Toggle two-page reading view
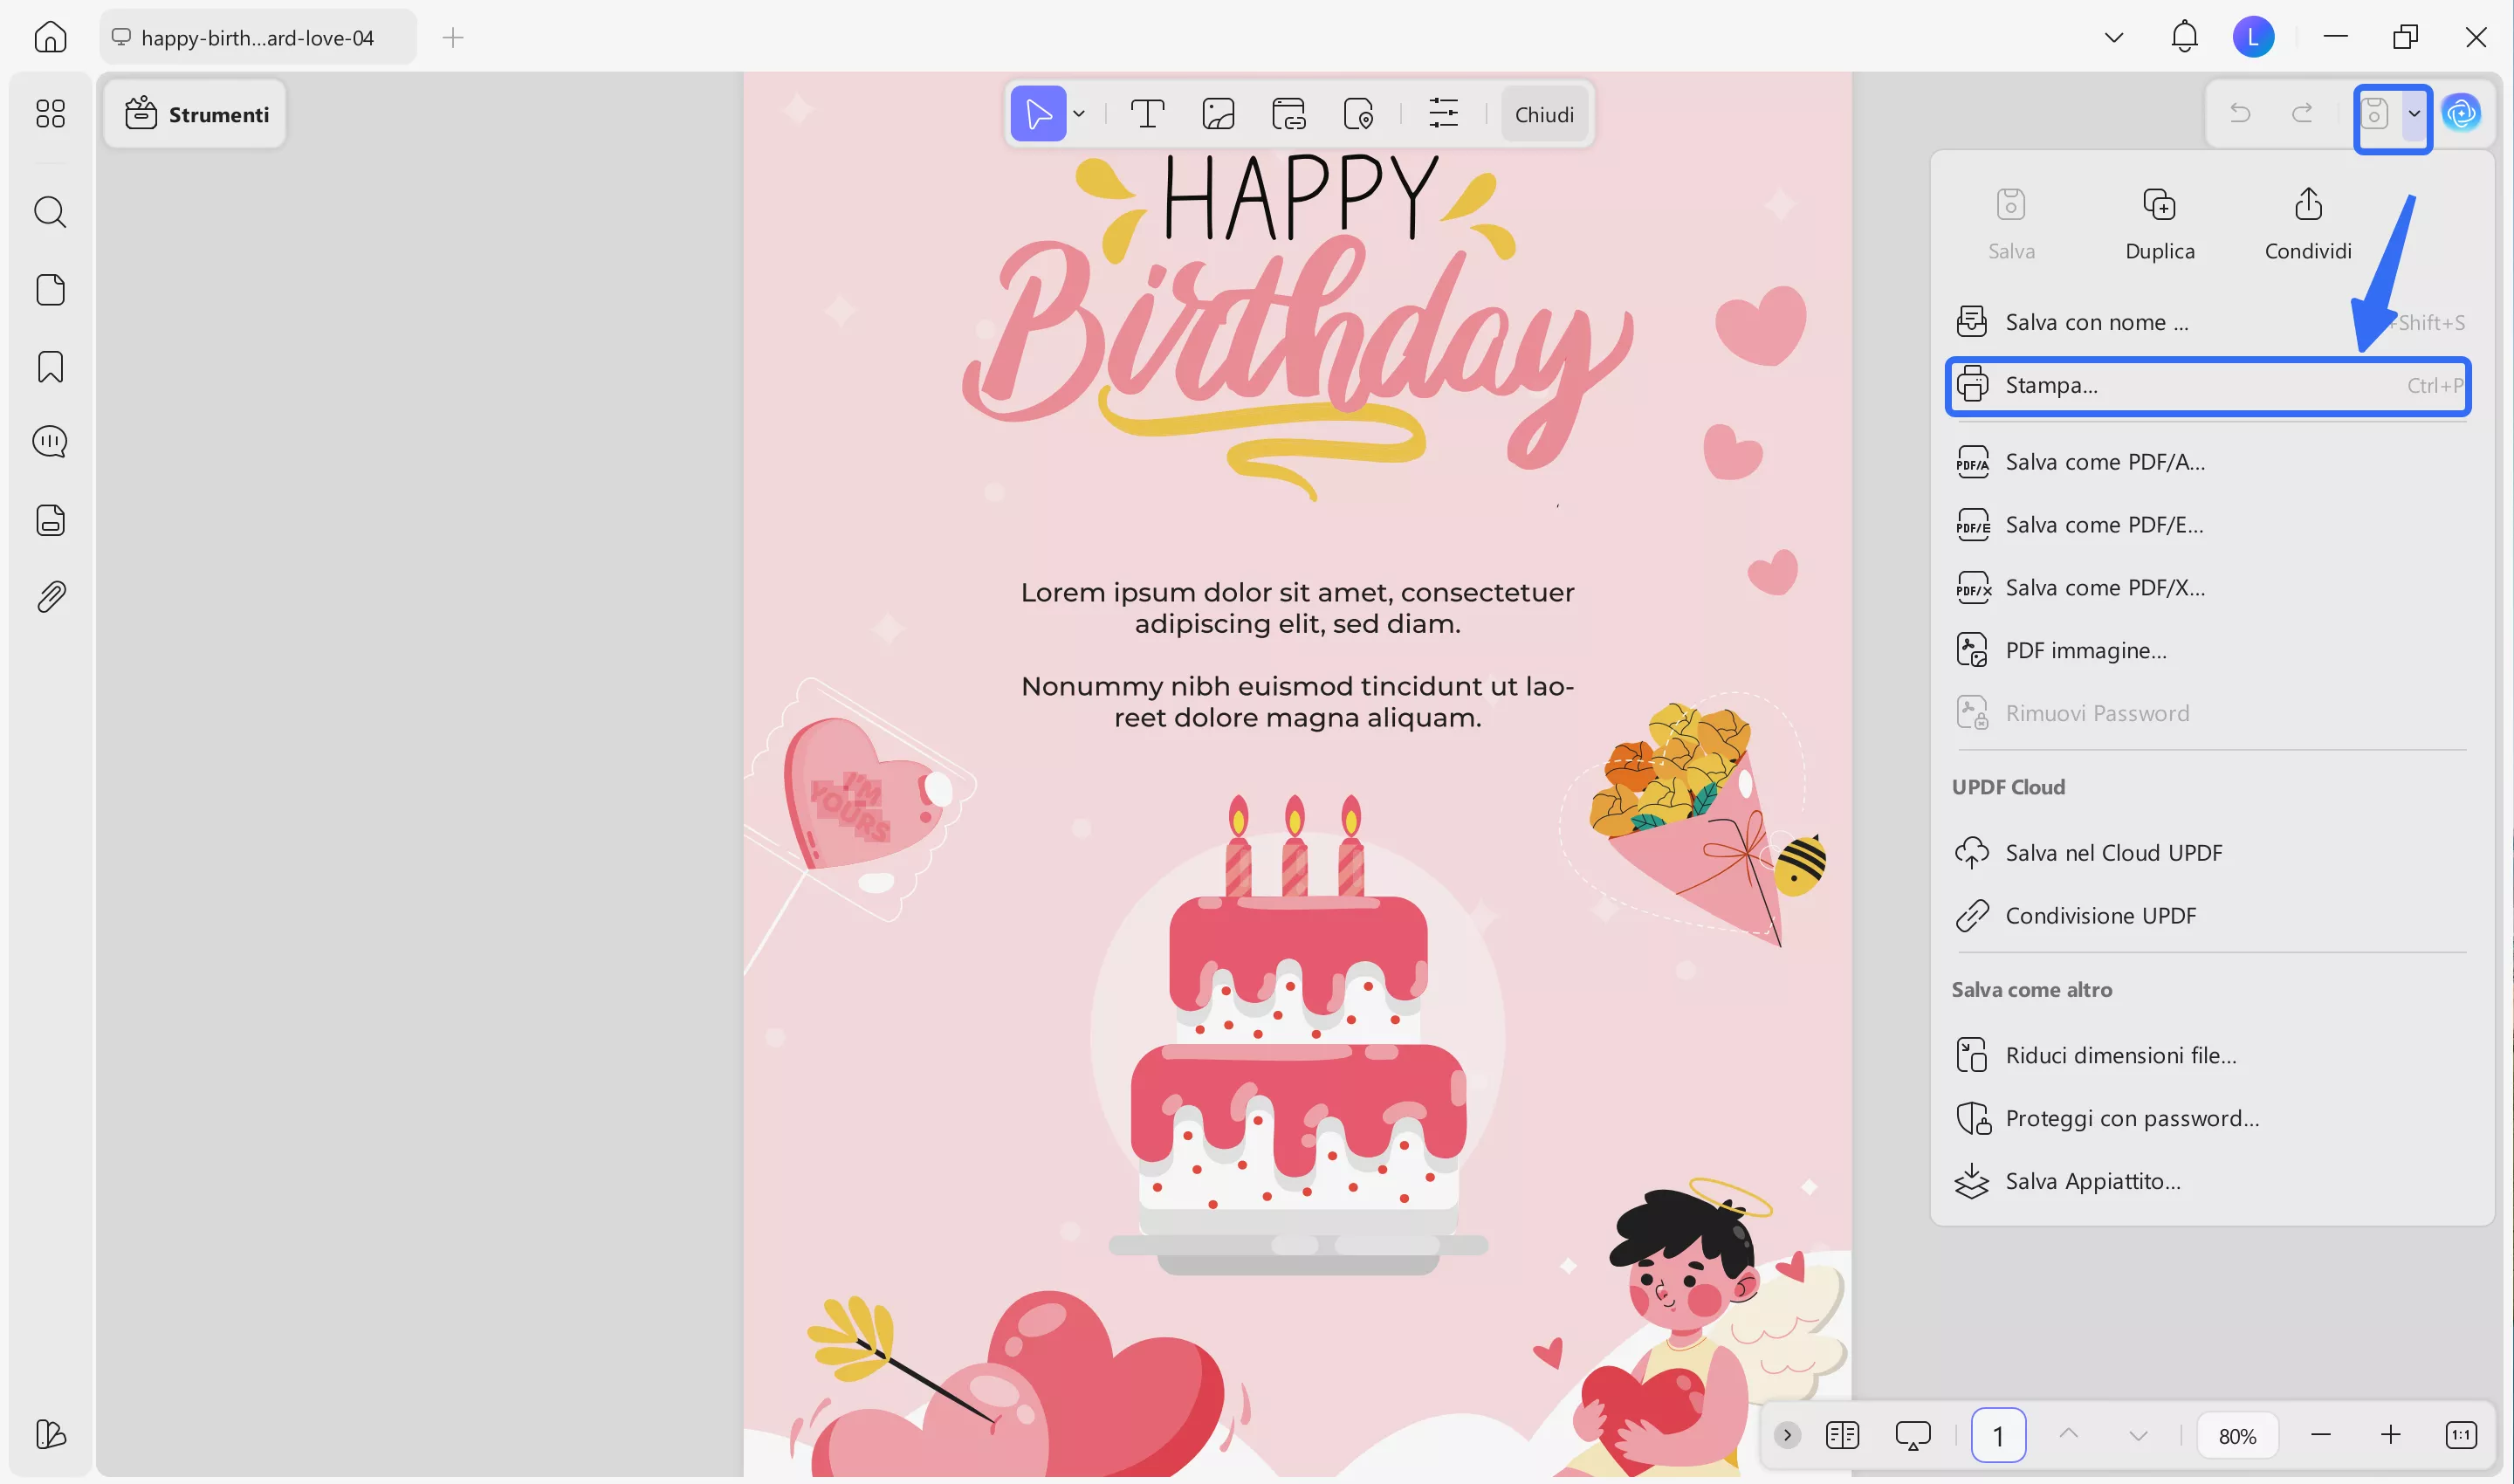This screenshot has width=2514, height=1484. click(1841, 1434)
